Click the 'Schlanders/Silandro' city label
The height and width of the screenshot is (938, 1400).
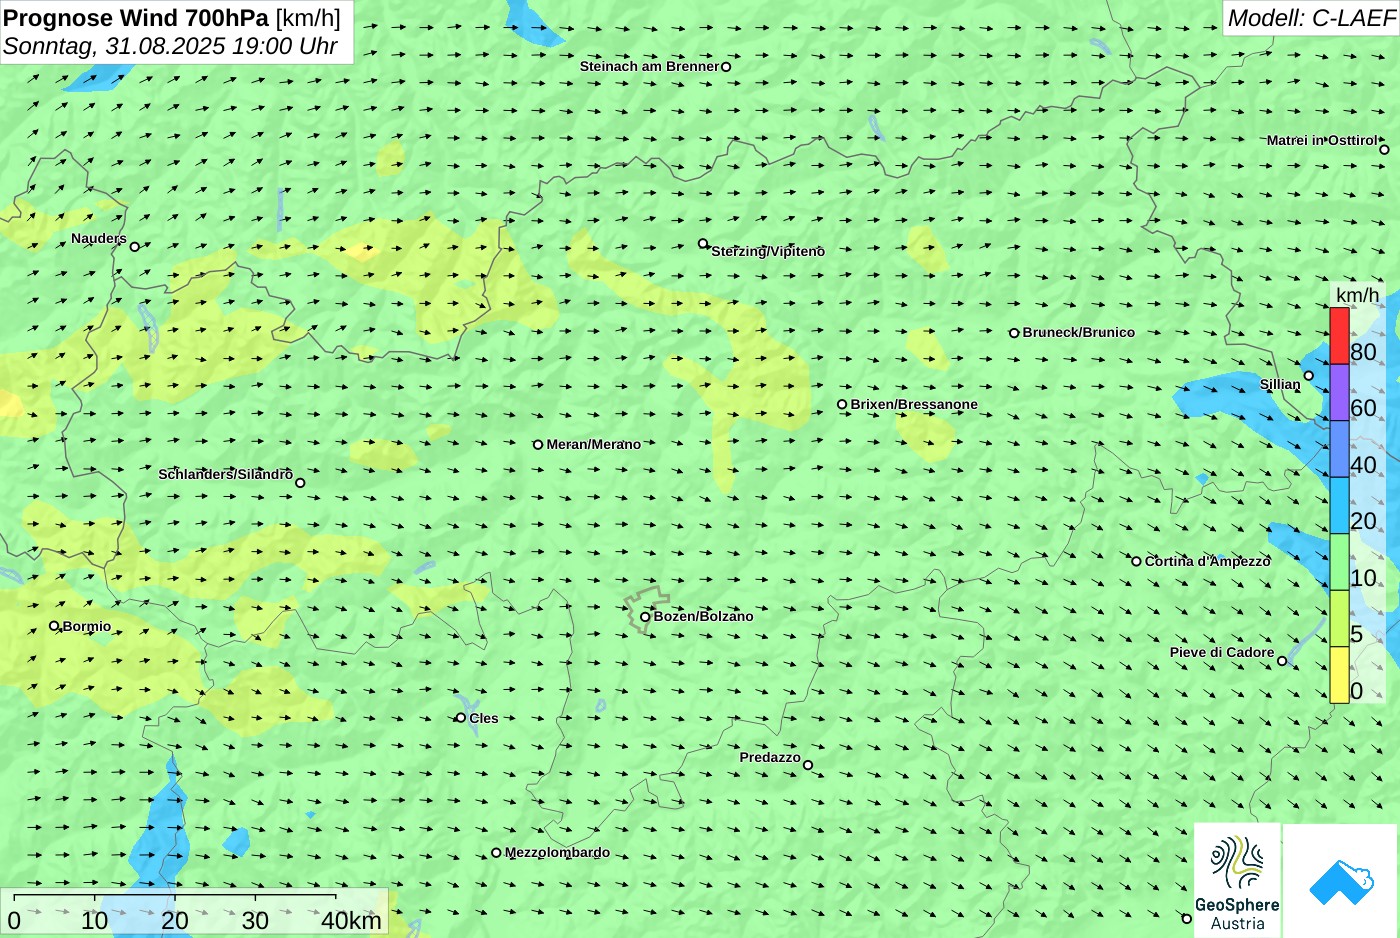click(x=225, y=474)
